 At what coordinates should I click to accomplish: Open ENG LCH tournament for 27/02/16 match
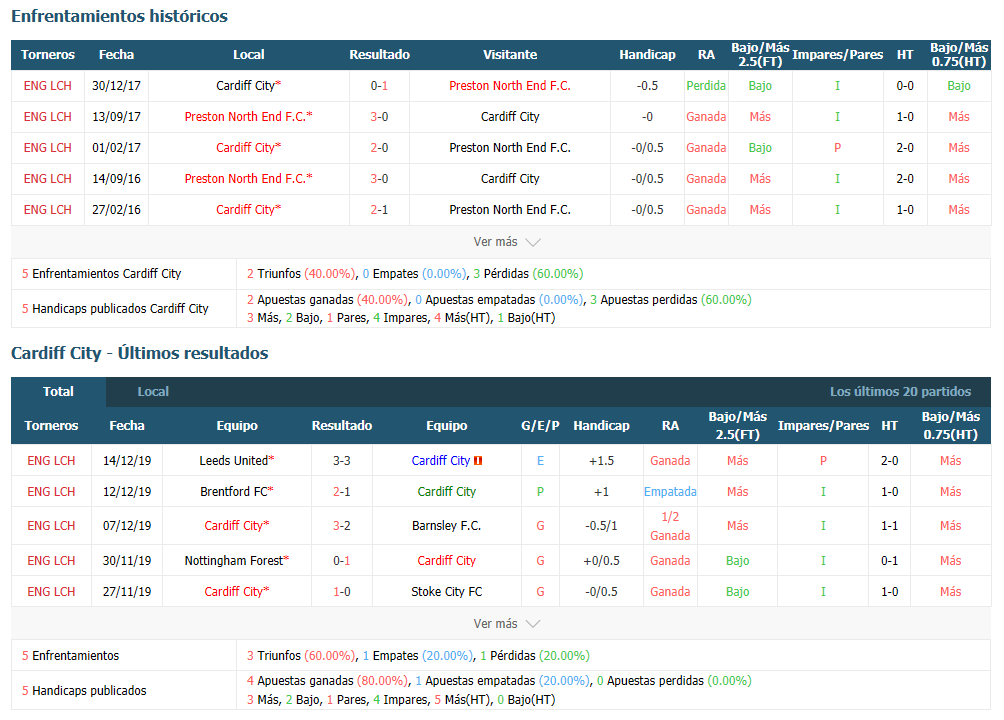47,209
